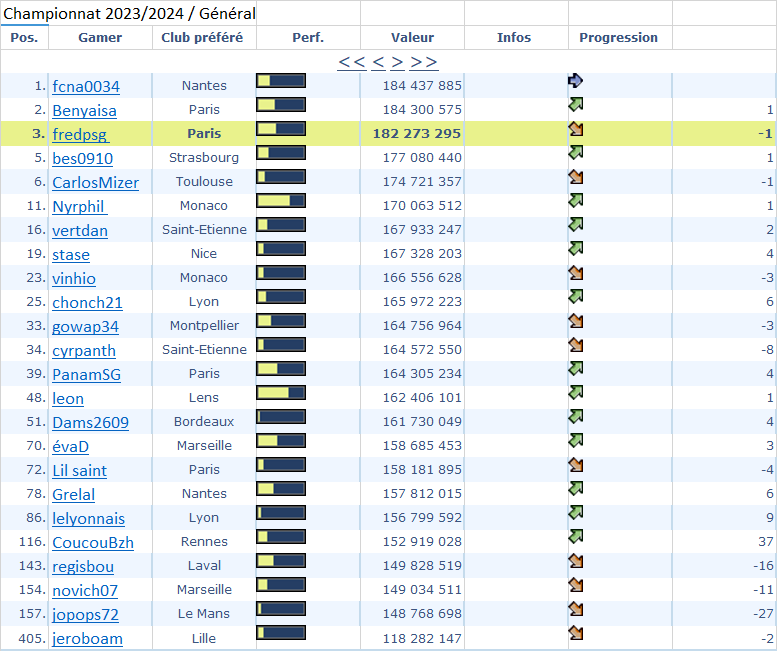Open gamer profile chonch21
This screenshot has height=651, width=777.
tap(88, 302)
